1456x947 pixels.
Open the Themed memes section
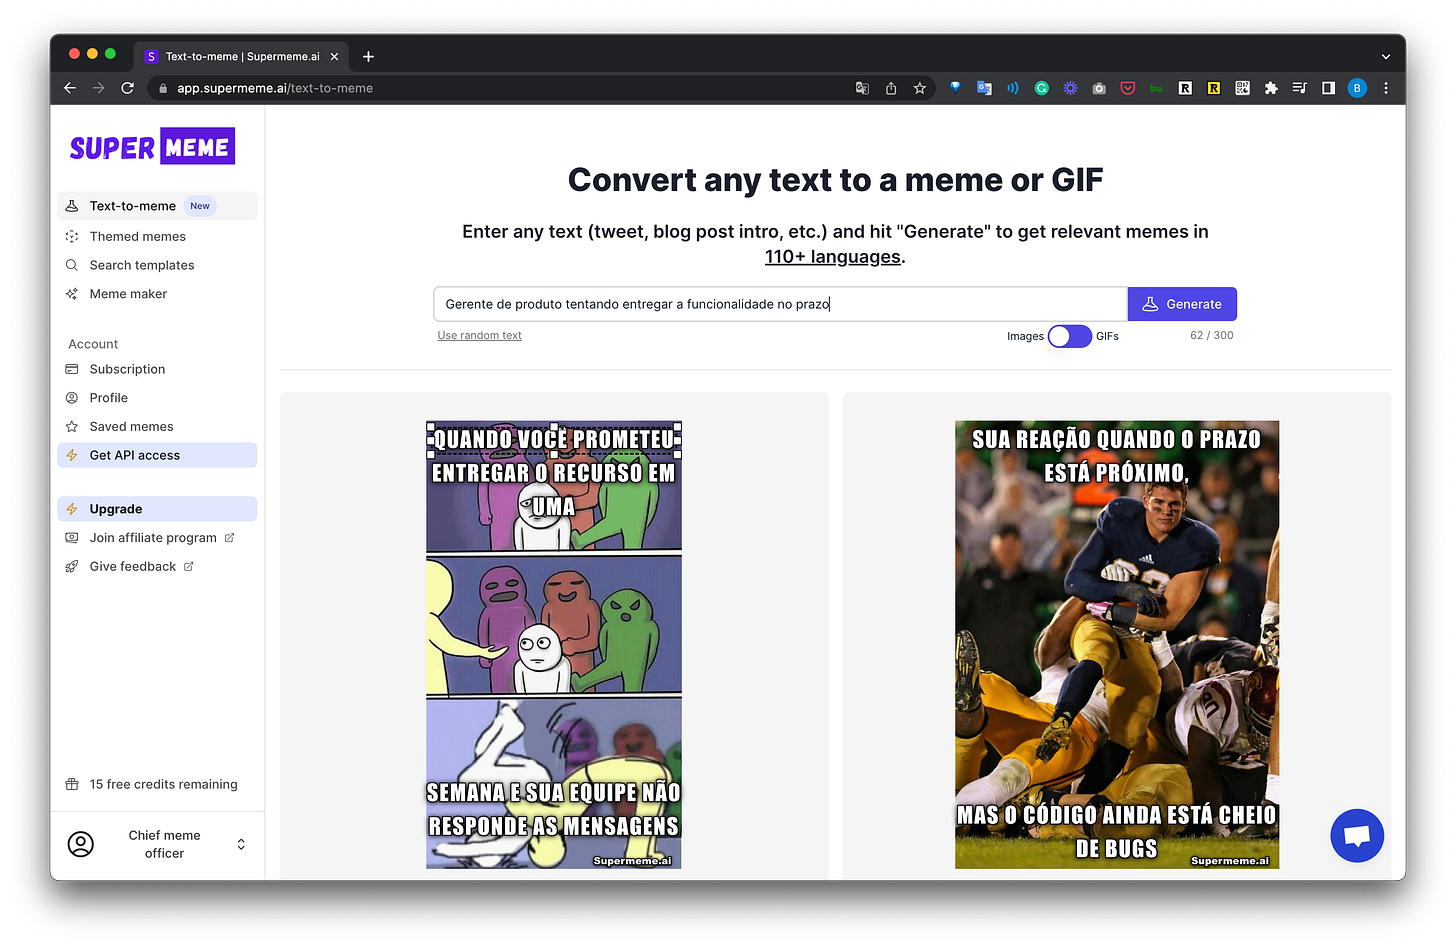pyautogui.click(x=136, y=236)
